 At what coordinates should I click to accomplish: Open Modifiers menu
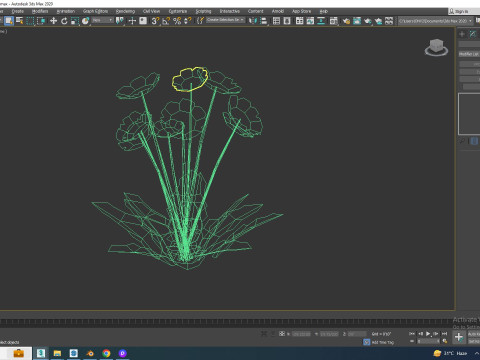(40, 11)
